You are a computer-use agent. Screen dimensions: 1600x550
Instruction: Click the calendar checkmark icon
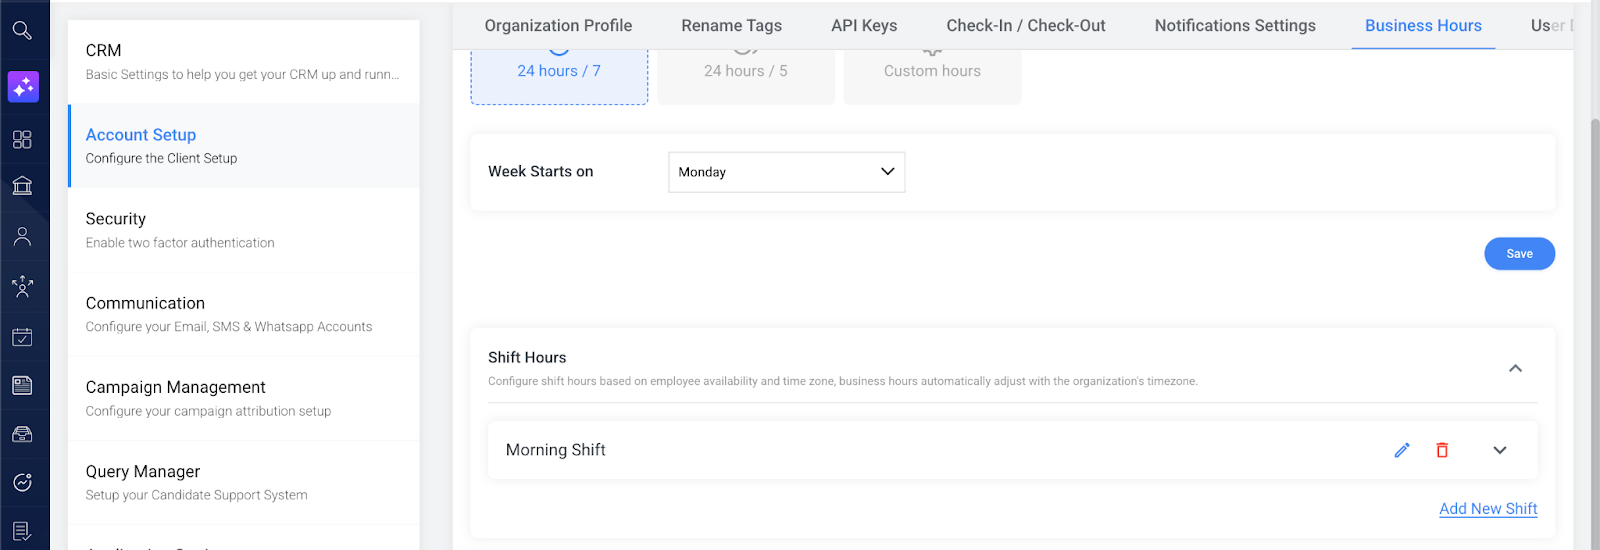pos(22,337)
